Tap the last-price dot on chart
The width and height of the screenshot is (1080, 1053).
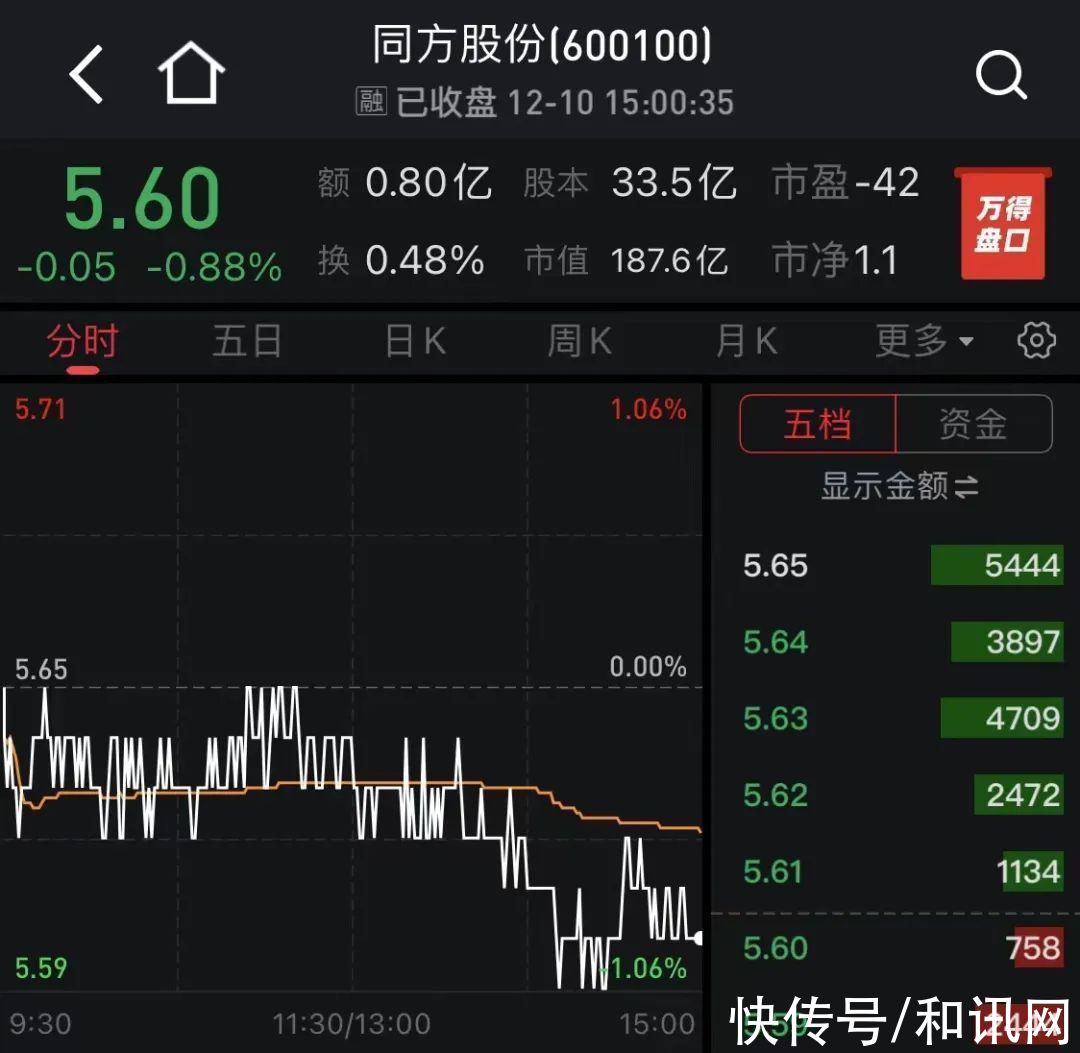[x=698, y=938]
